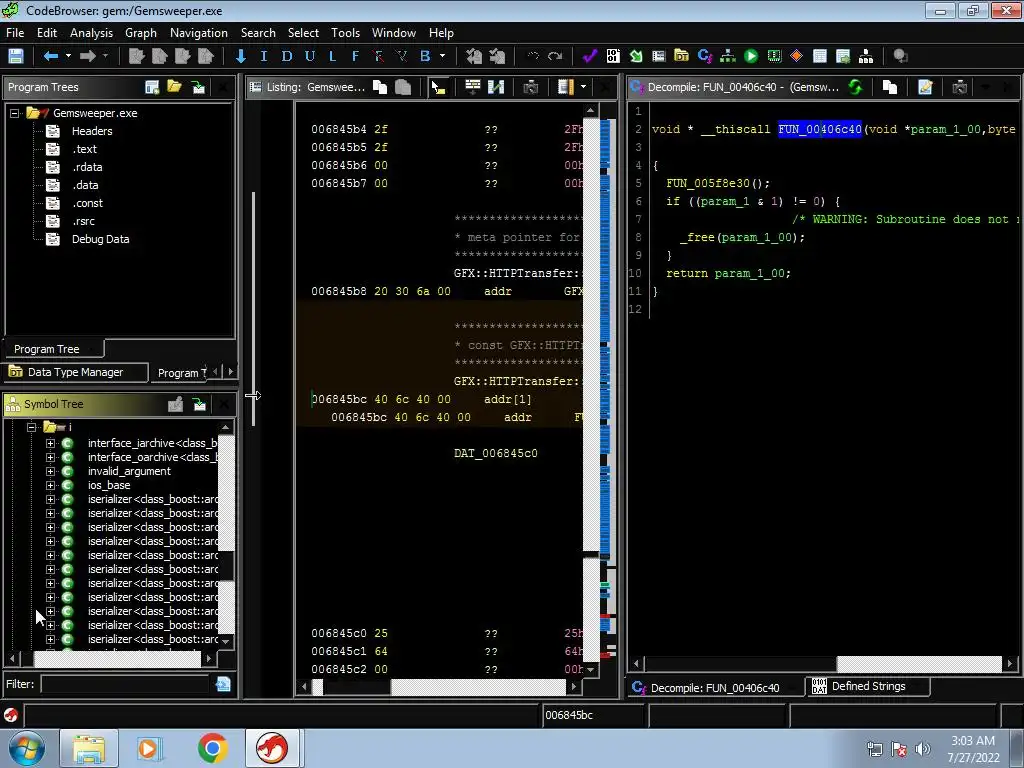Viewport: 1024px width, 768px height.
Task: Toggle navigation by Label (L) icon
Action: (332, 56)
